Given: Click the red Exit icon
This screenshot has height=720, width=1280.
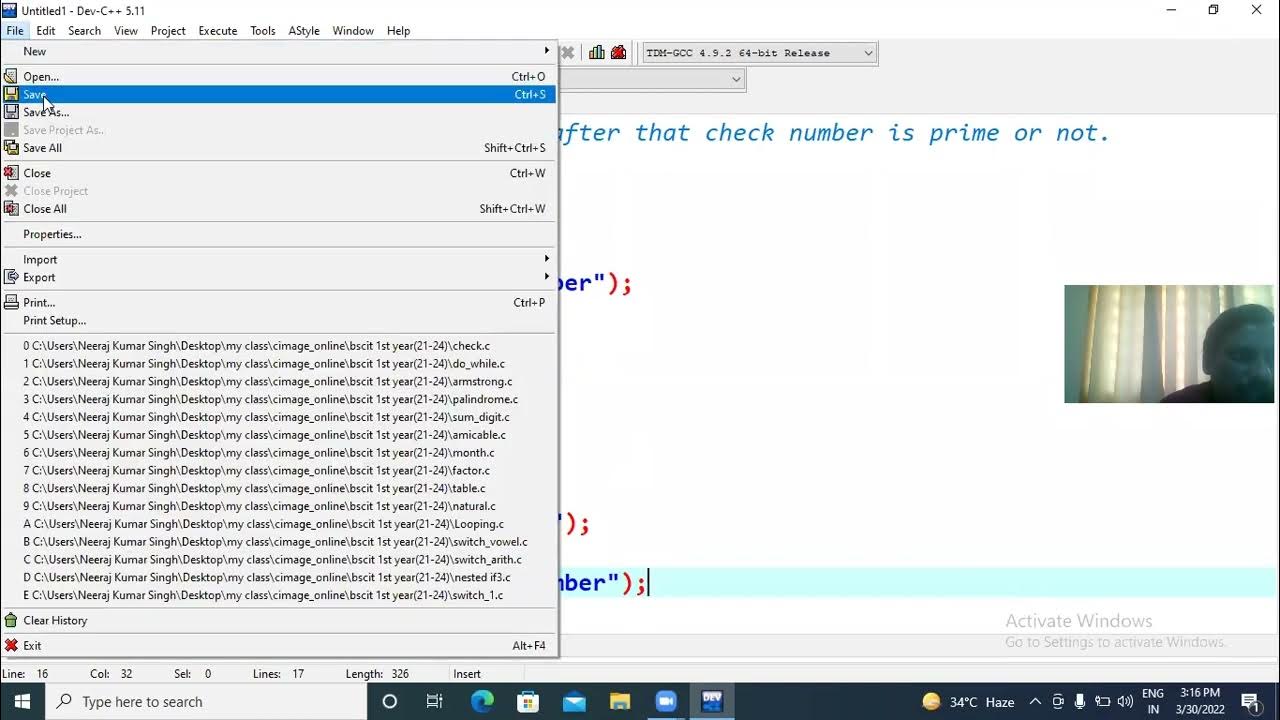Looking at the screenshot, I should (x=11, y=646).
